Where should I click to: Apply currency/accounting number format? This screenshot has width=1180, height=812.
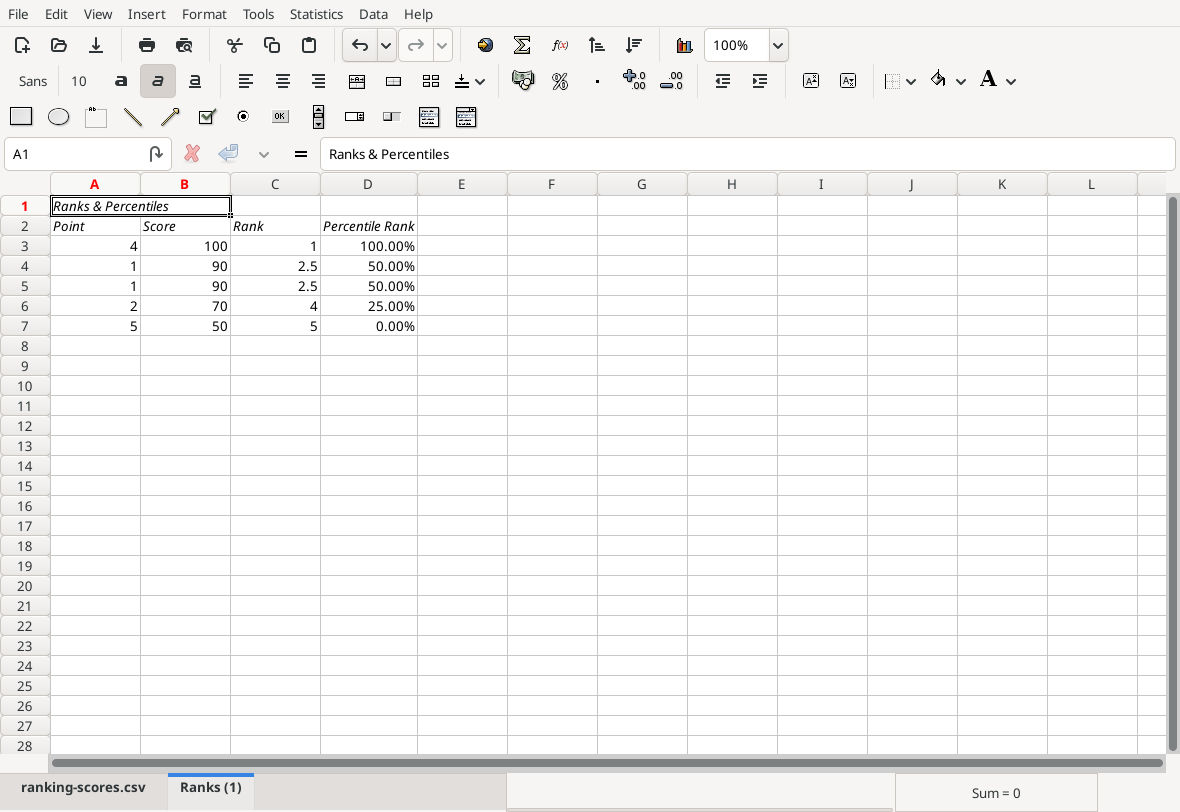coord(522,81)
